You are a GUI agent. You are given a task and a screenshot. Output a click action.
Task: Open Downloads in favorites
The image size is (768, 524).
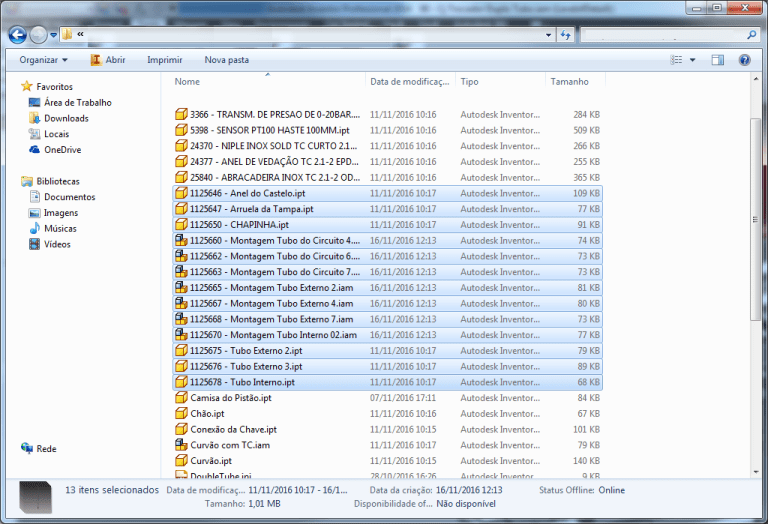coord(66,119)
